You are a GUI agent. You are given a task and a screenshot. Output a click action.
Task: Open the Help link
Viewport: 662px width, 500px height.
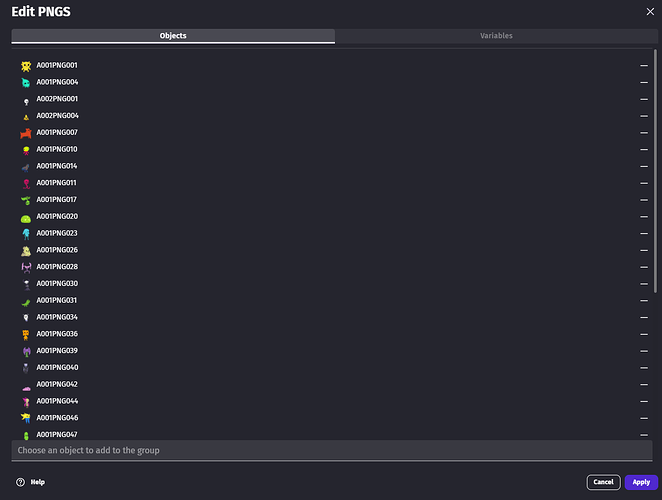pos(37,482)
